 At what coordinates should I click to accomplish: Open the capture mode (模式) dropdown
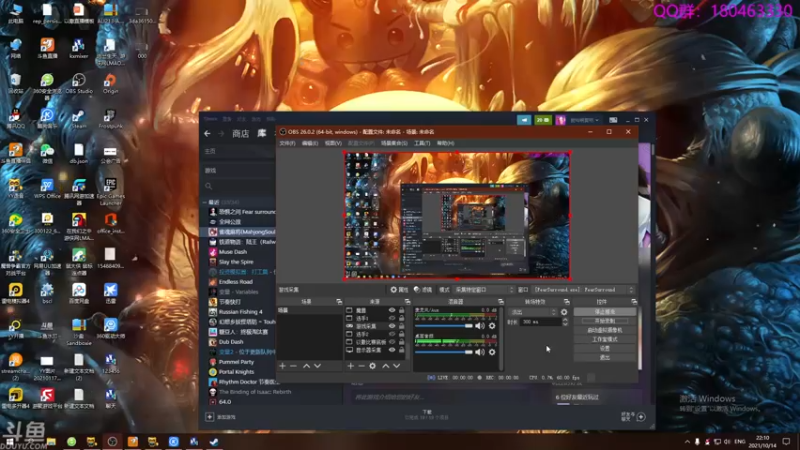tap(484, 290)
